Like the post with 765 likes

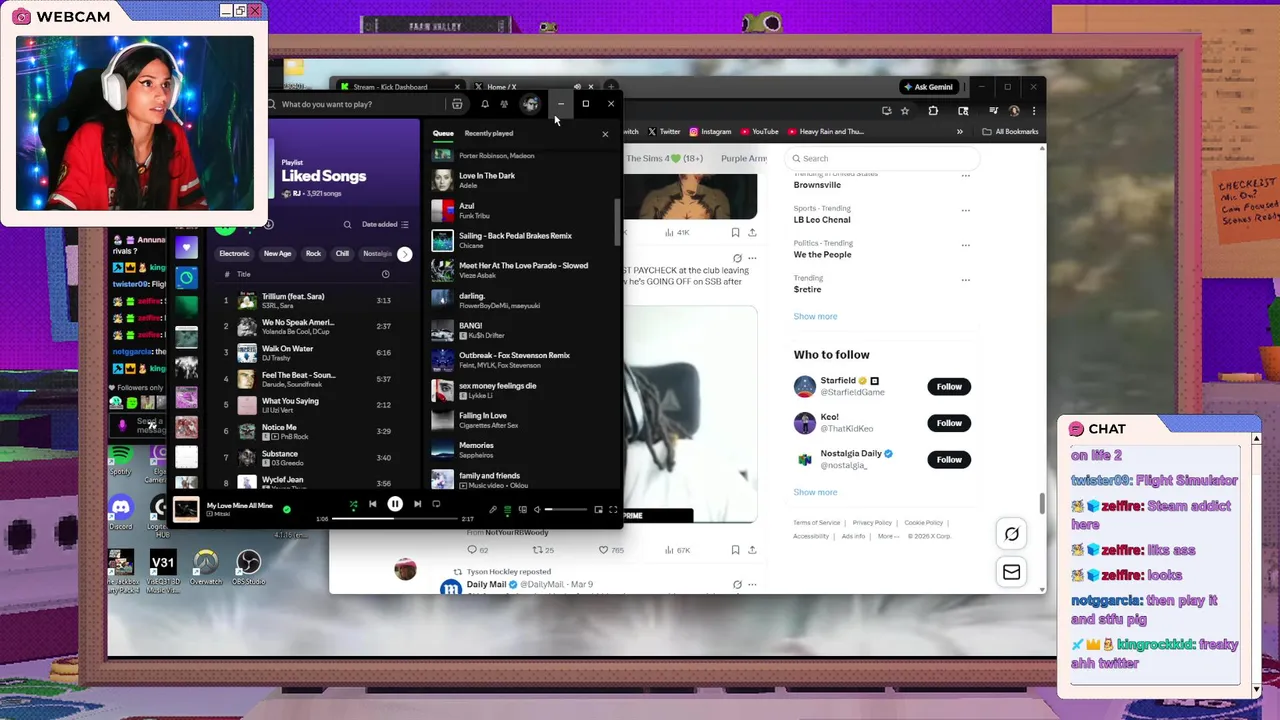[x=611, y=550]
